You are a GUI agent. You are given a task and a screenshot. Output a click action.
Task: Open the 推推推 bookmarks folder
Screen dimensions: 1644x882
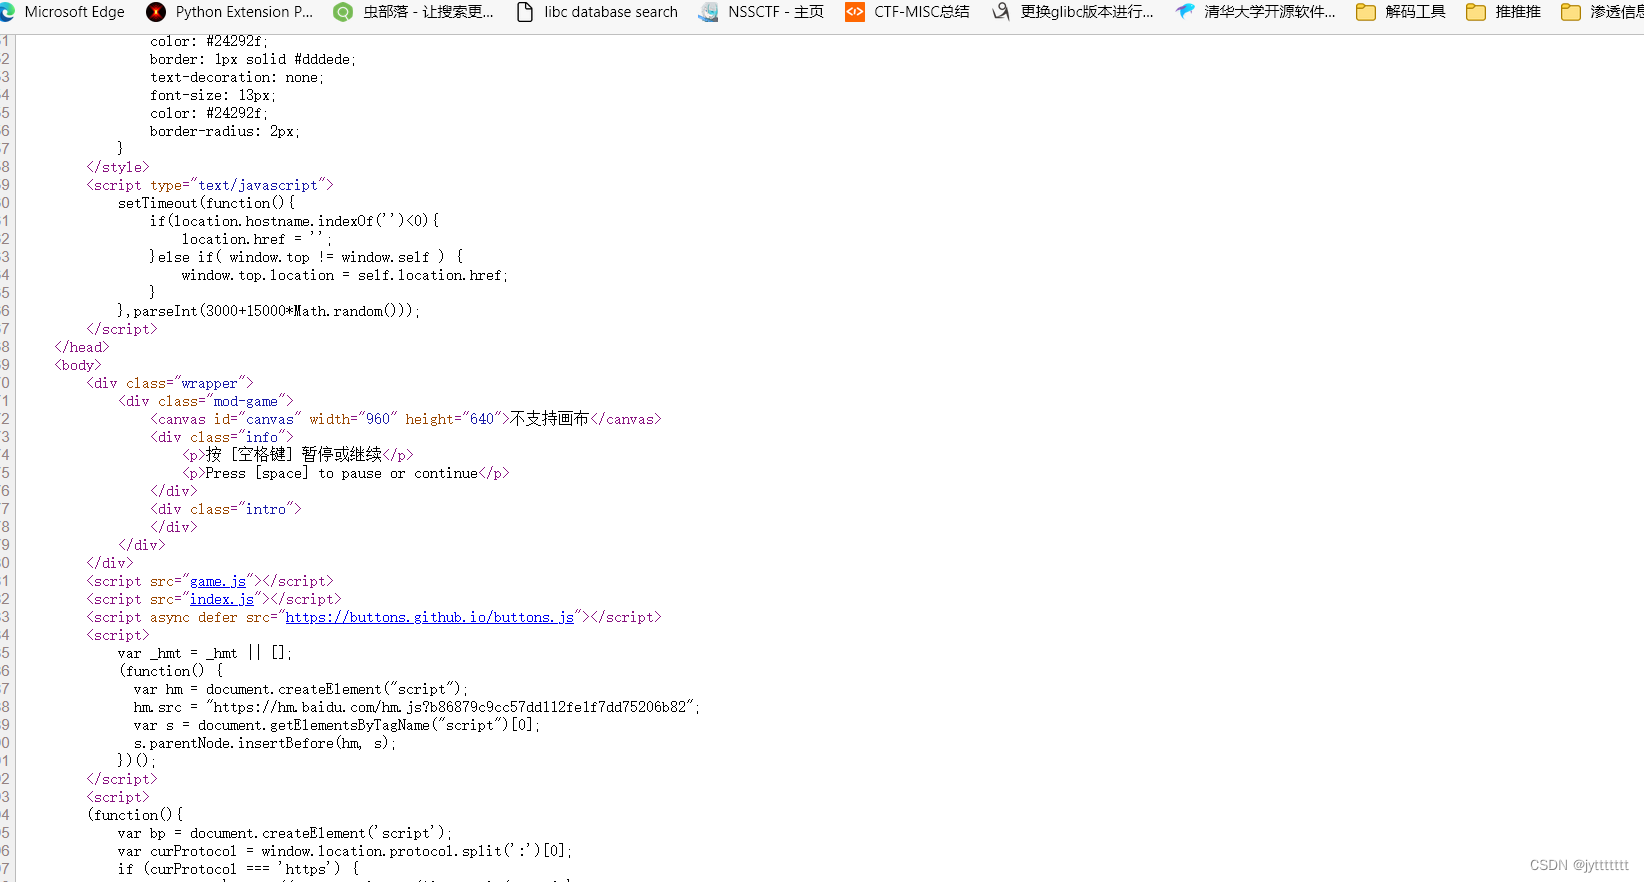pyautogui.click(x=1503, y=12)
